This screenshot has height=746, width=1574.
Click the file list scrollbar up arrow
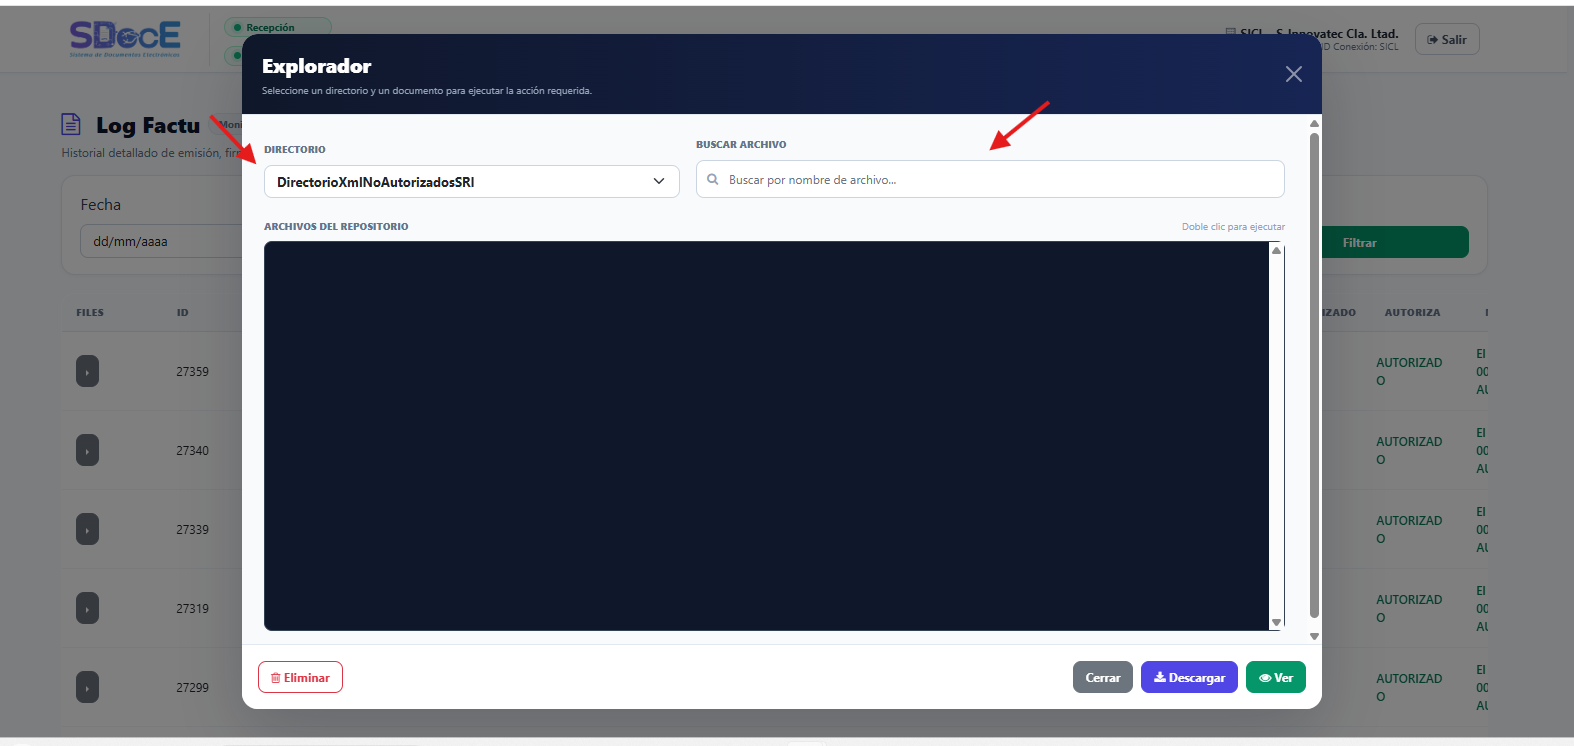tap(1276, 250)
